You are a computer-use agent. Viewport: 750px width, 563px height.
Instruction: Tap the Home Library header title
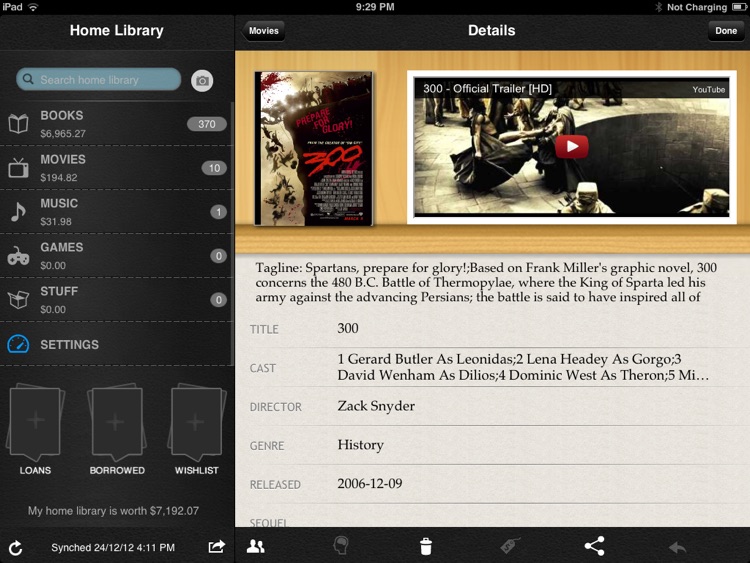pyautogui.click(x=117, y=31)
